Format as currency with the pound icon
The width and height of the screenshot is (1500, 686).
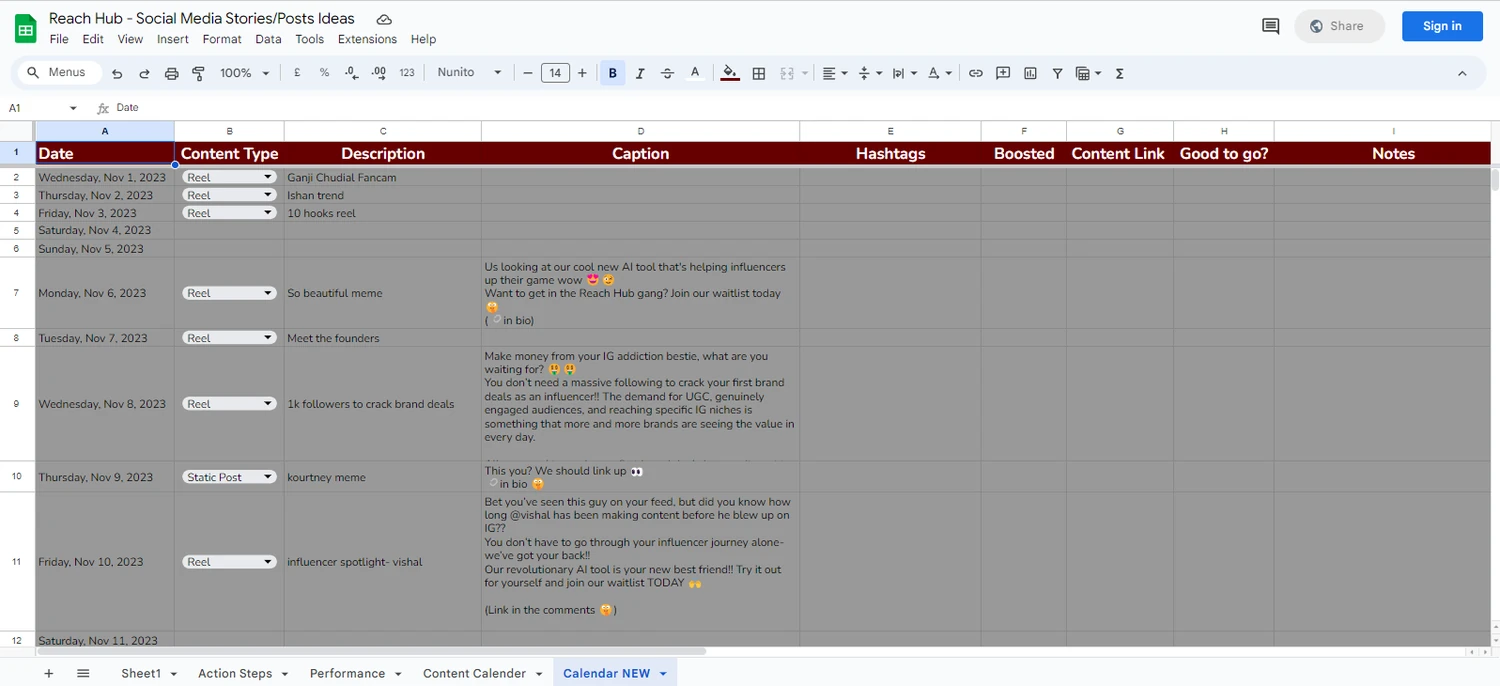click(x=297, y=73)
